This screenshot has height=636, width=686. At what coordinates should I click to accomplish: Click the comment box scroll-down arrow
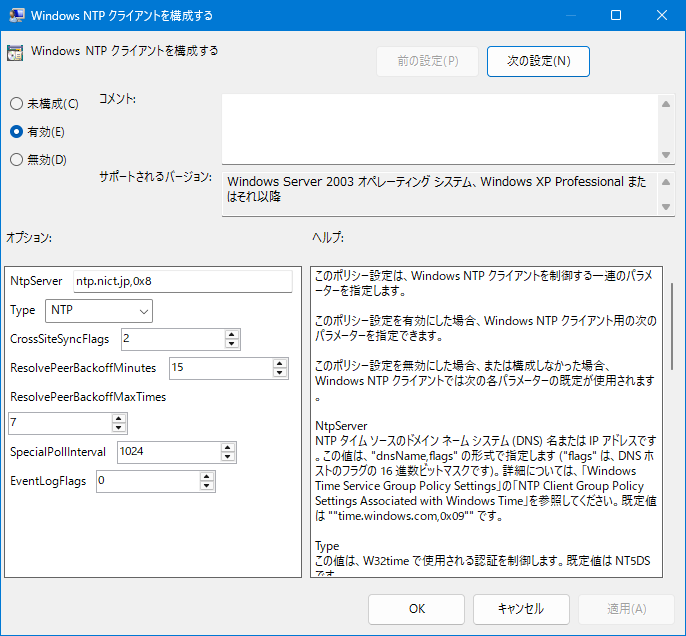click(x=666, y=154)
